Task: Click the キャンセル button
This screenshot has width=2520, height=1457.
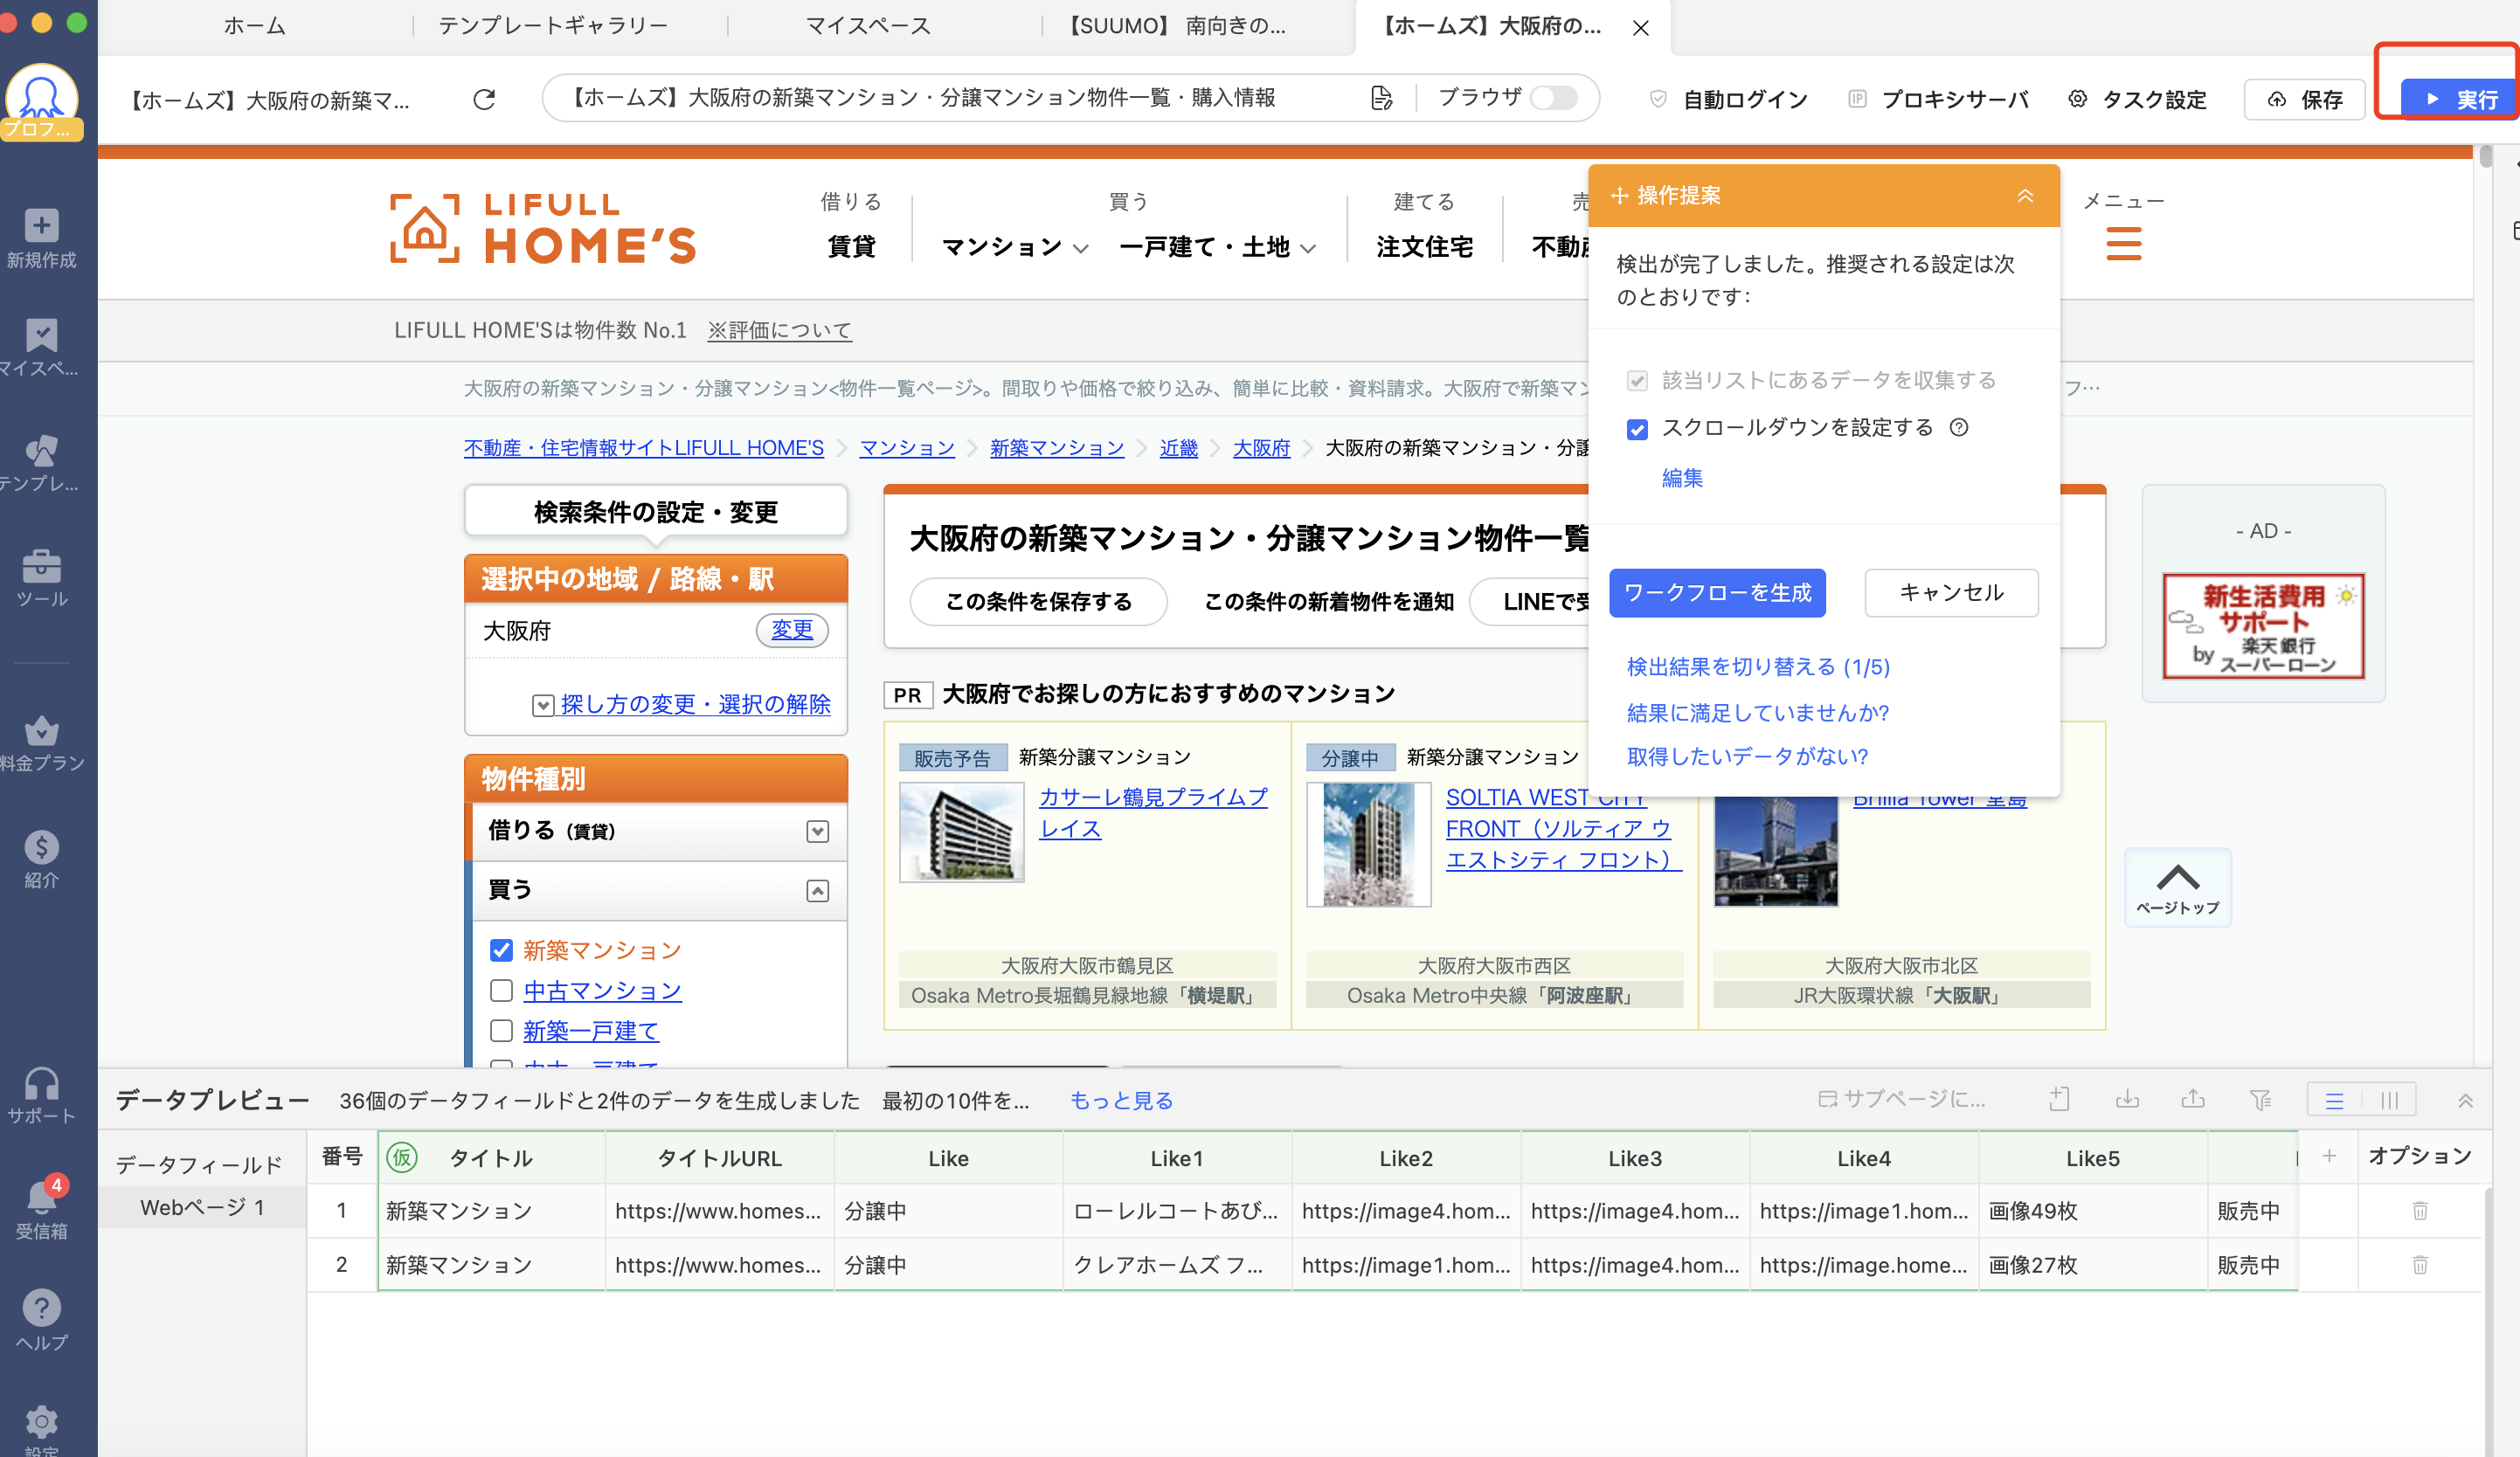Action: (1951, 592)
